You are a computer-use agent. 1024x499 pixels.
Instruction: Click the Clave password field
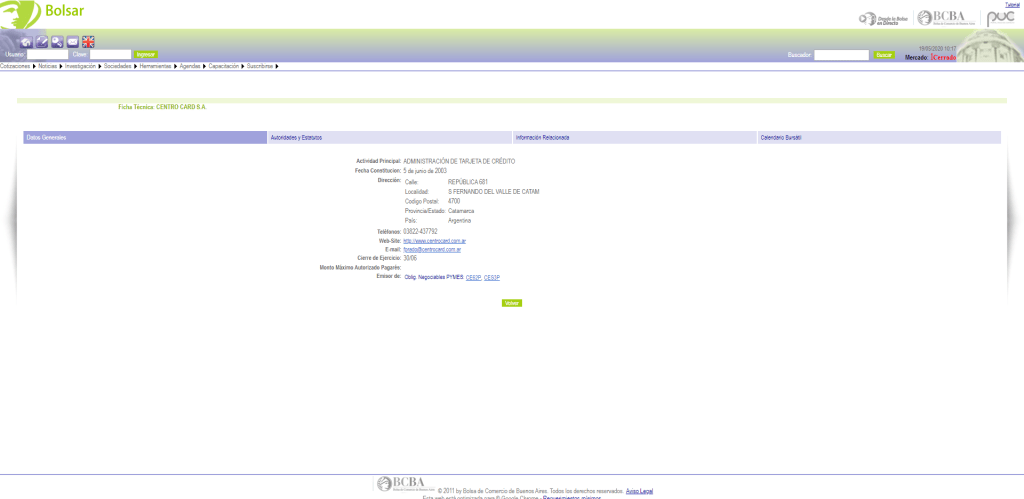tap(110, 55)
